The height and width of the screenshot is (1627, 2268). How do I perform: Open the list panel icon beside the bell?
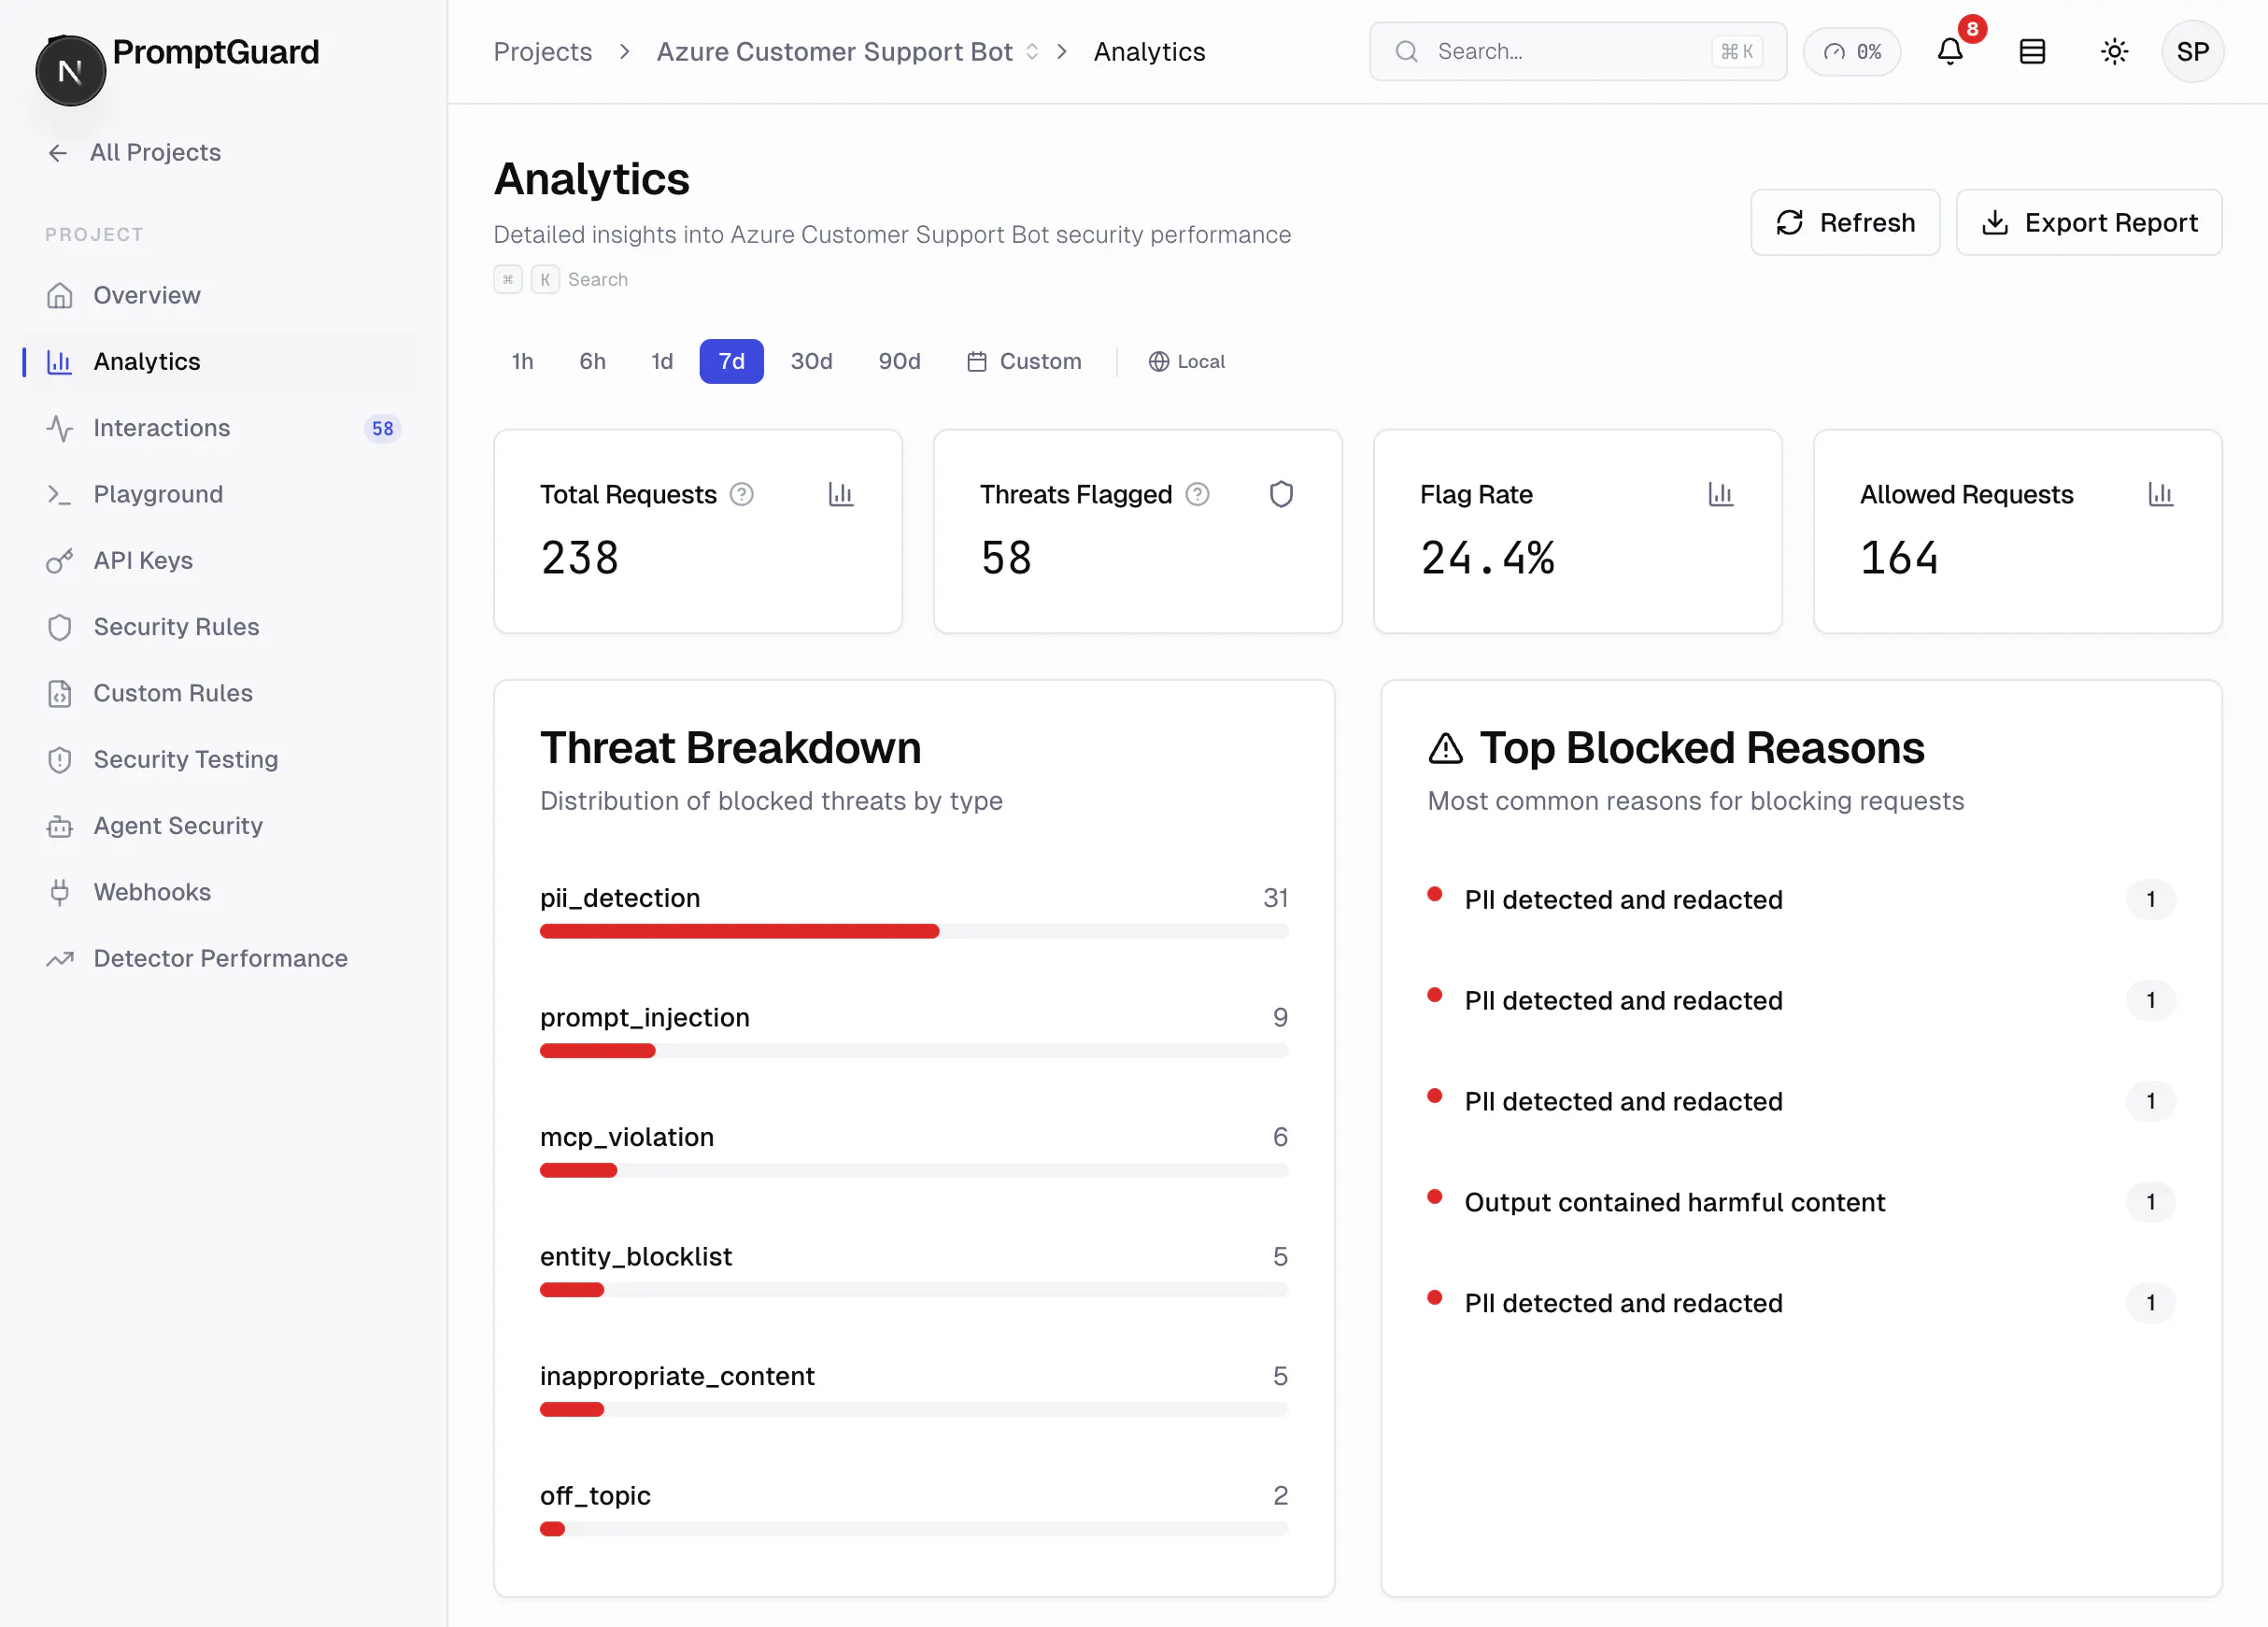click(2032, 52)
